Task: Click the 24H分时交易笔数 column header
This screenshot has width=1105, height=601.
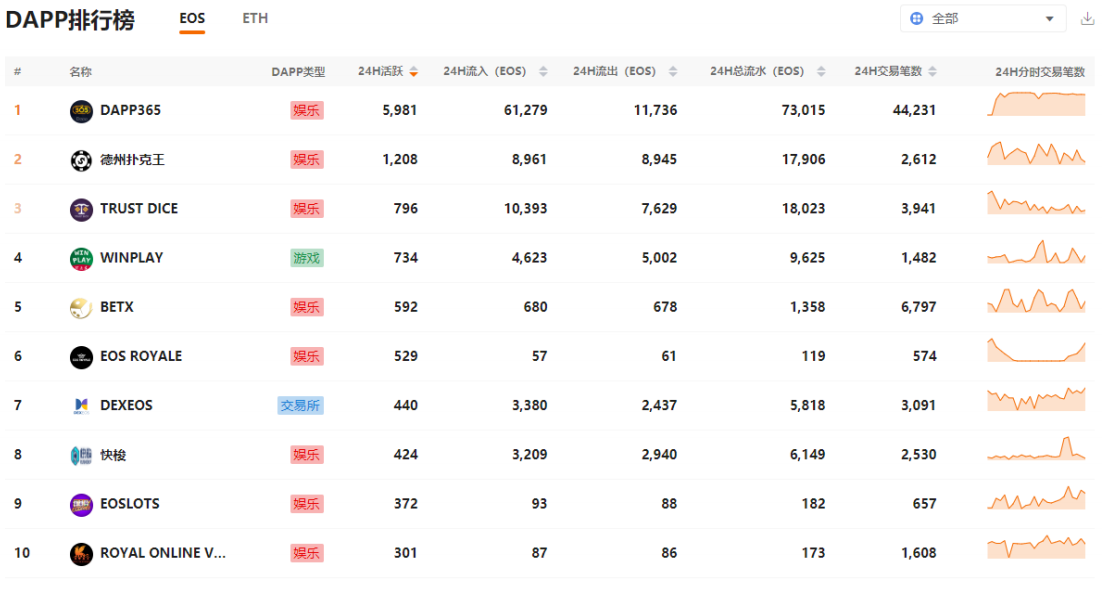Action: 1040,72
